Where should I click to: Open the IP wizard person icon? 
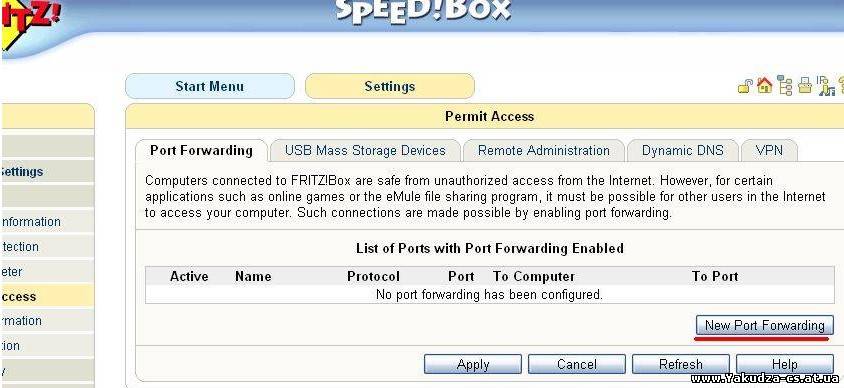(x=826, y=86)
